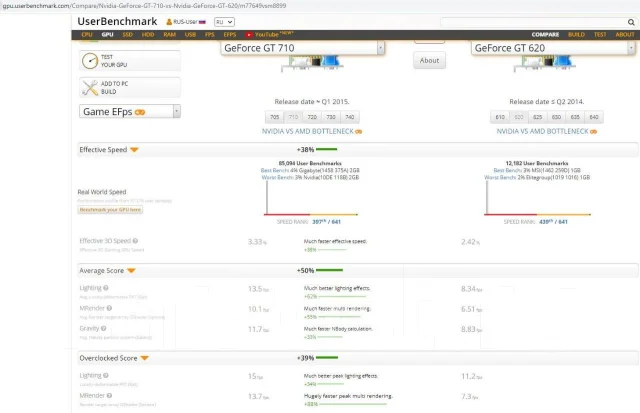This screenshot has width=640, height=413.
Task: Click the speedometer icon in Test Your GPU
Action: tap(90, 61)
